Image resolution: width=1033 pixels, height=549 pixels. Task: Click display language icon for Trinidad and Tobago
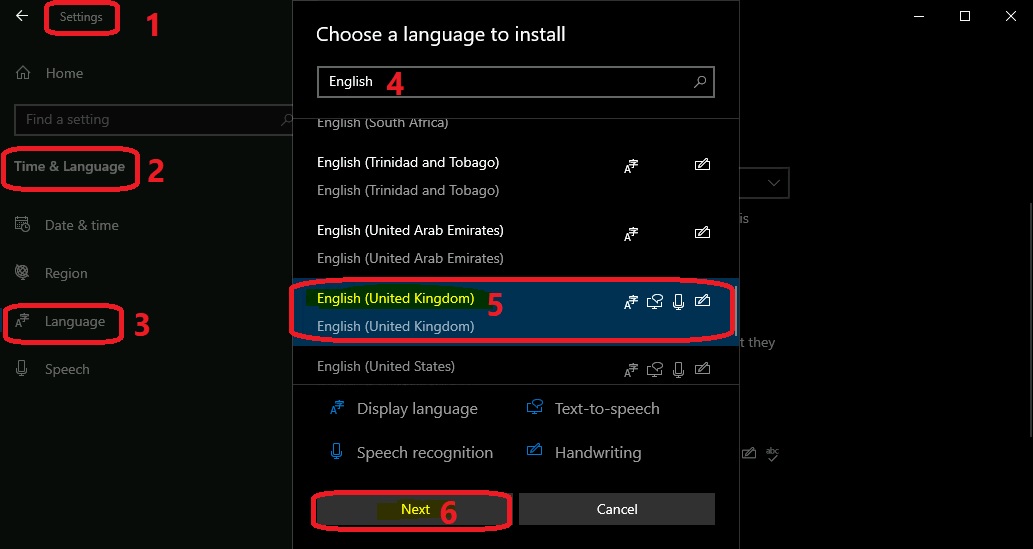[631, 166]
